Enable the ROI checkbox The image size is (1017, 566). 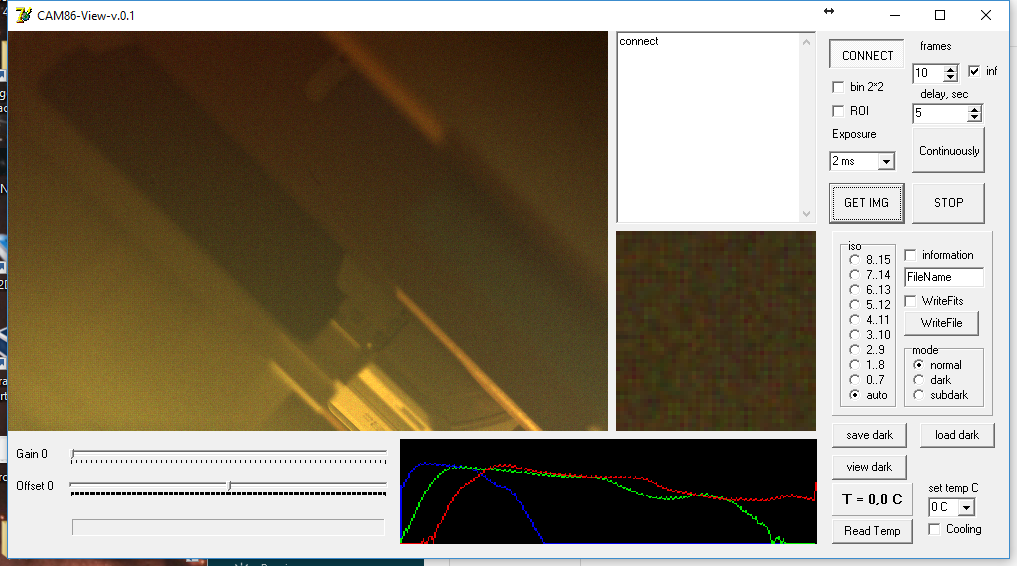[838, 111]
